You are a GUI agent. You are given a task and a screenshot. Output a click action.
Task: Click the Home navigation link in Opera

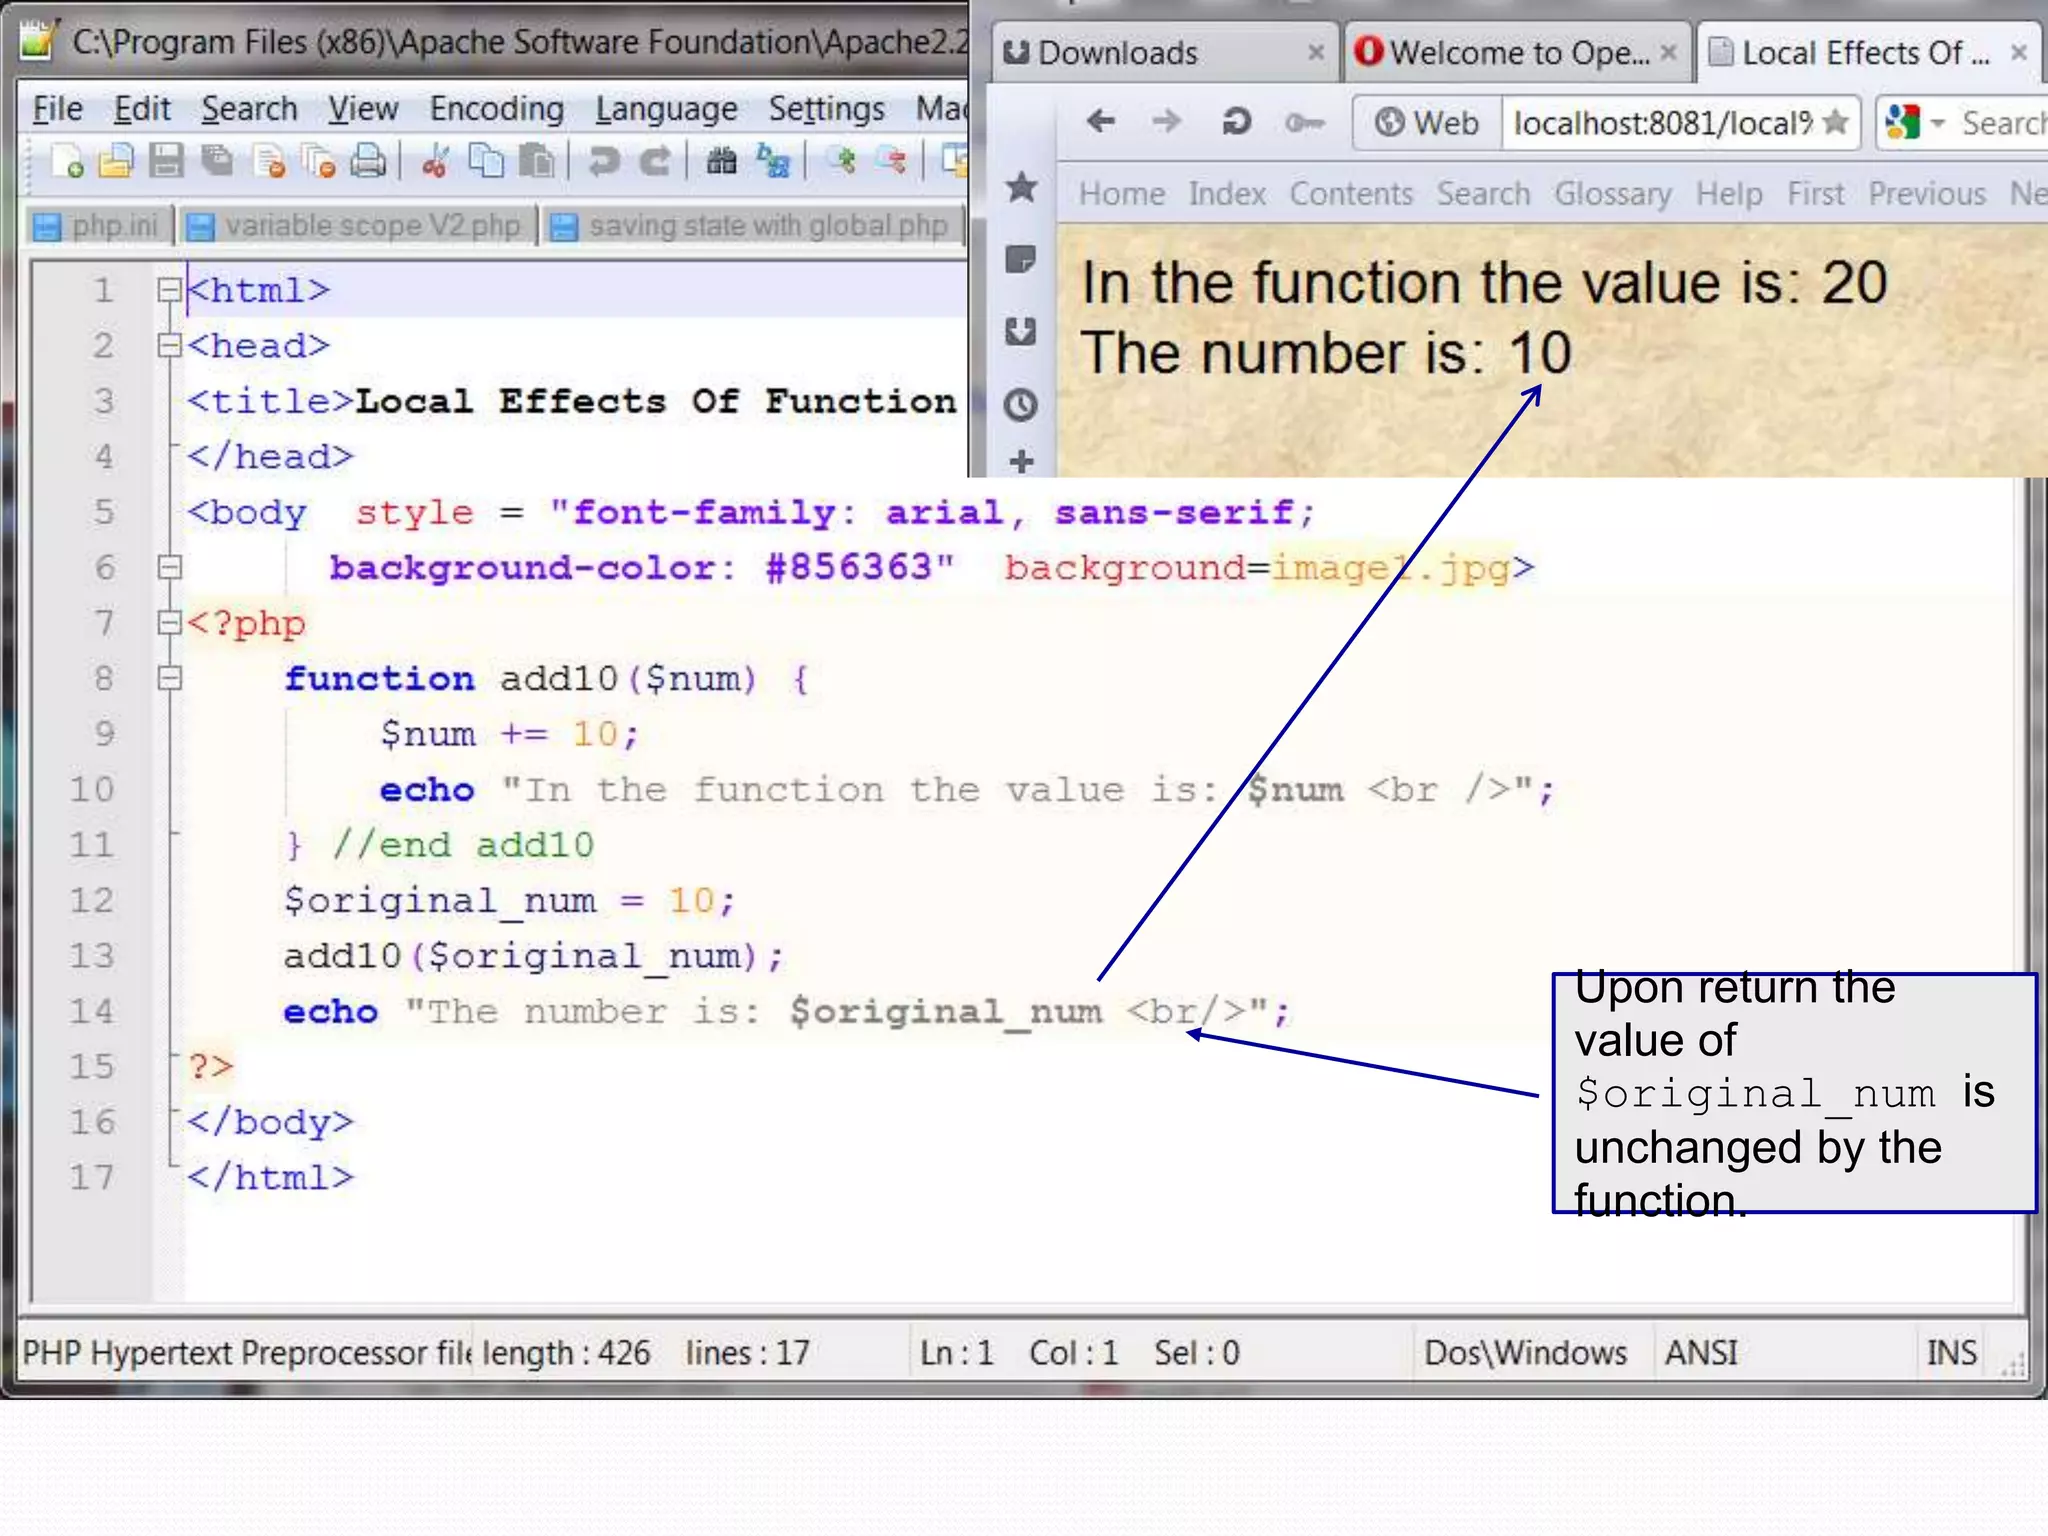point(1121,193)
